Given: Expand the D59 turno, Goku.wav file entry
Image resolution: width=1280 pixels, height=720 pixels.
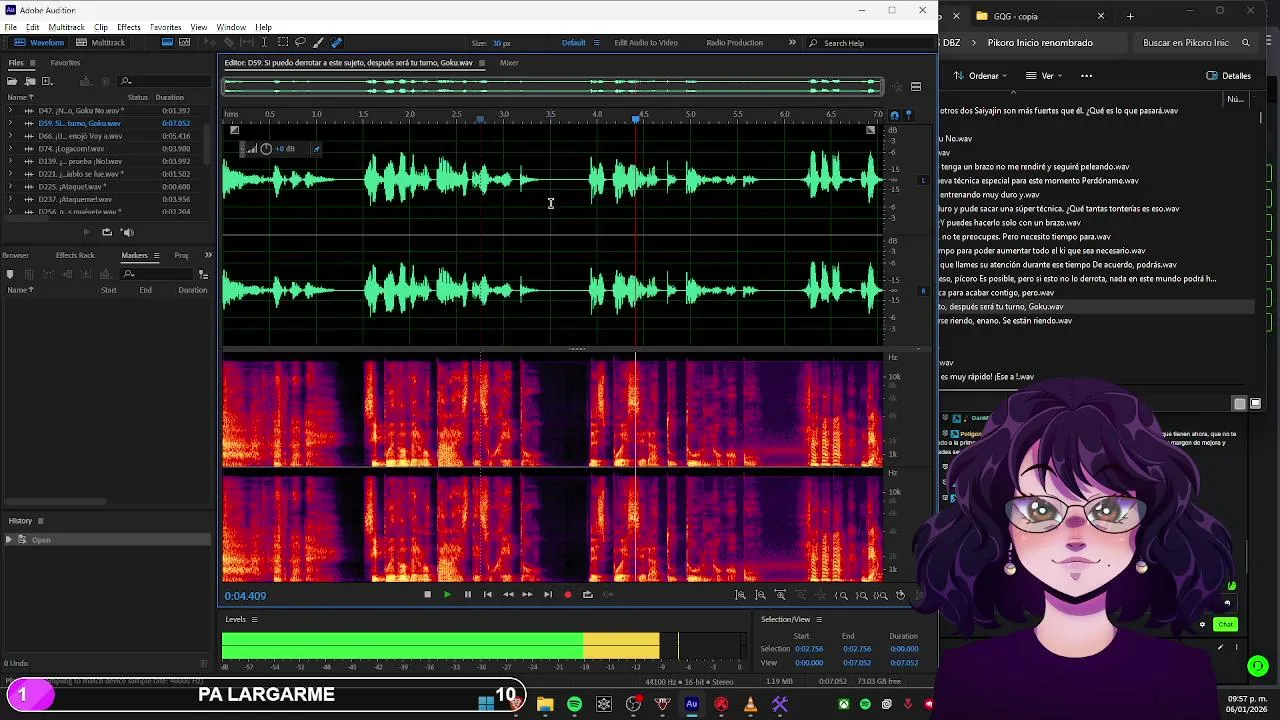Looking at the screenshot, I should coord(12,123).
